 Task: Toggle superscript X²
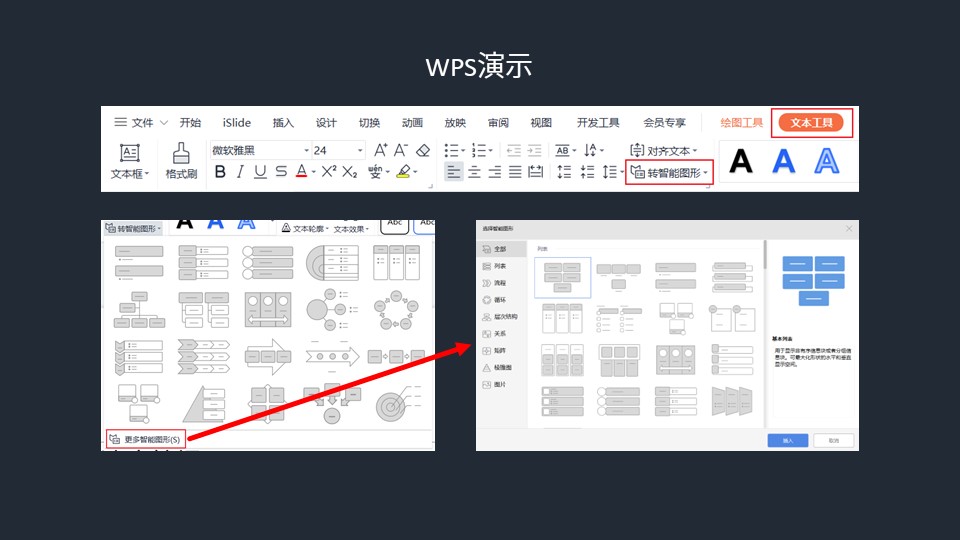329,171
